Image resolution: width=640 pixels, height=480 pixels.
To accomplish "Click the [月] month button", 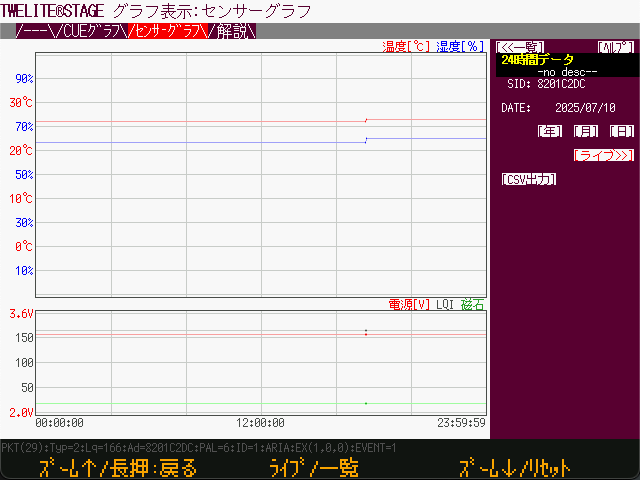I will pyautogui.click(x=586, y=131).
